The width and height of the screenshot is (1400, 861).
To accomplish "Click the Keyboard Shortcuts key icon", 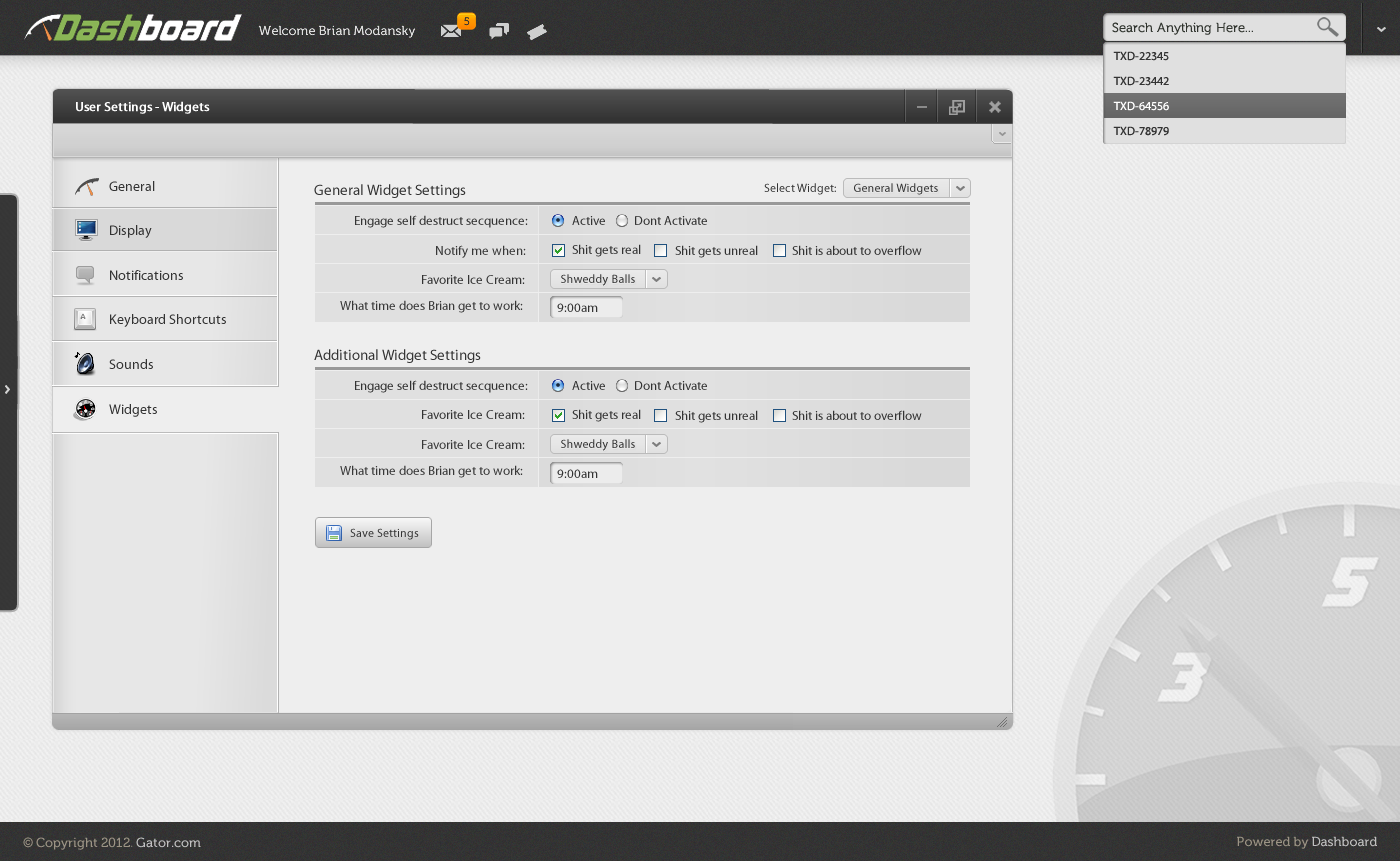I will pyautogui.click(x=85, y=319).
